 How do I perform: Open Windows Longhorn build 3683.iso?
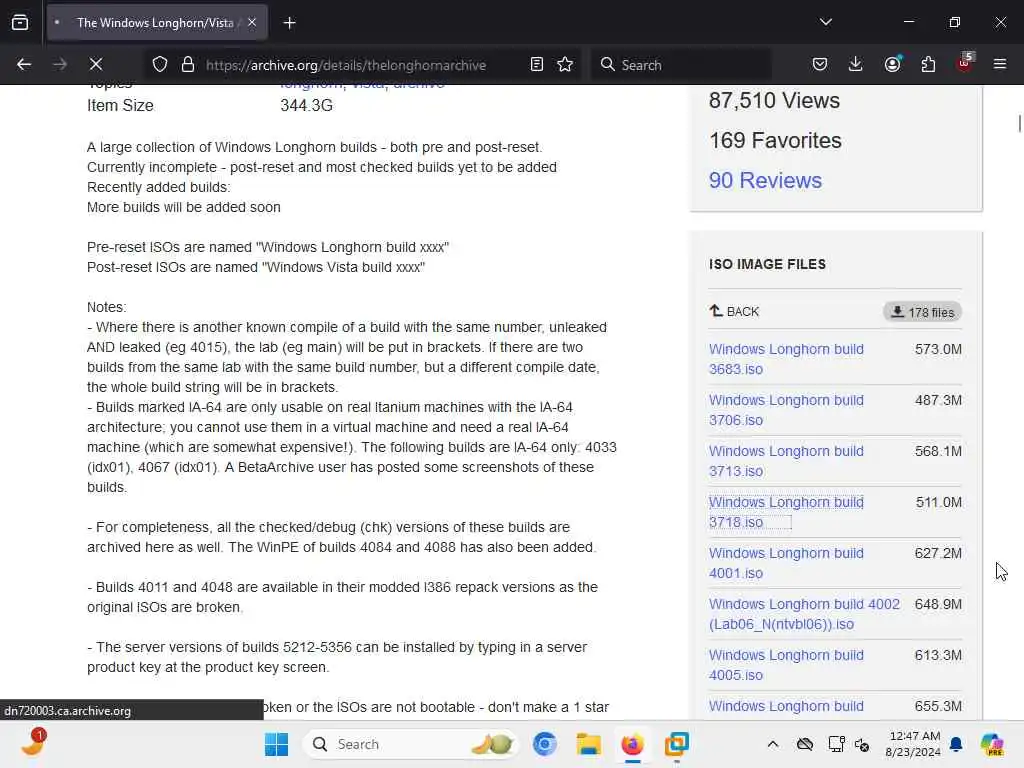point(786,359)
